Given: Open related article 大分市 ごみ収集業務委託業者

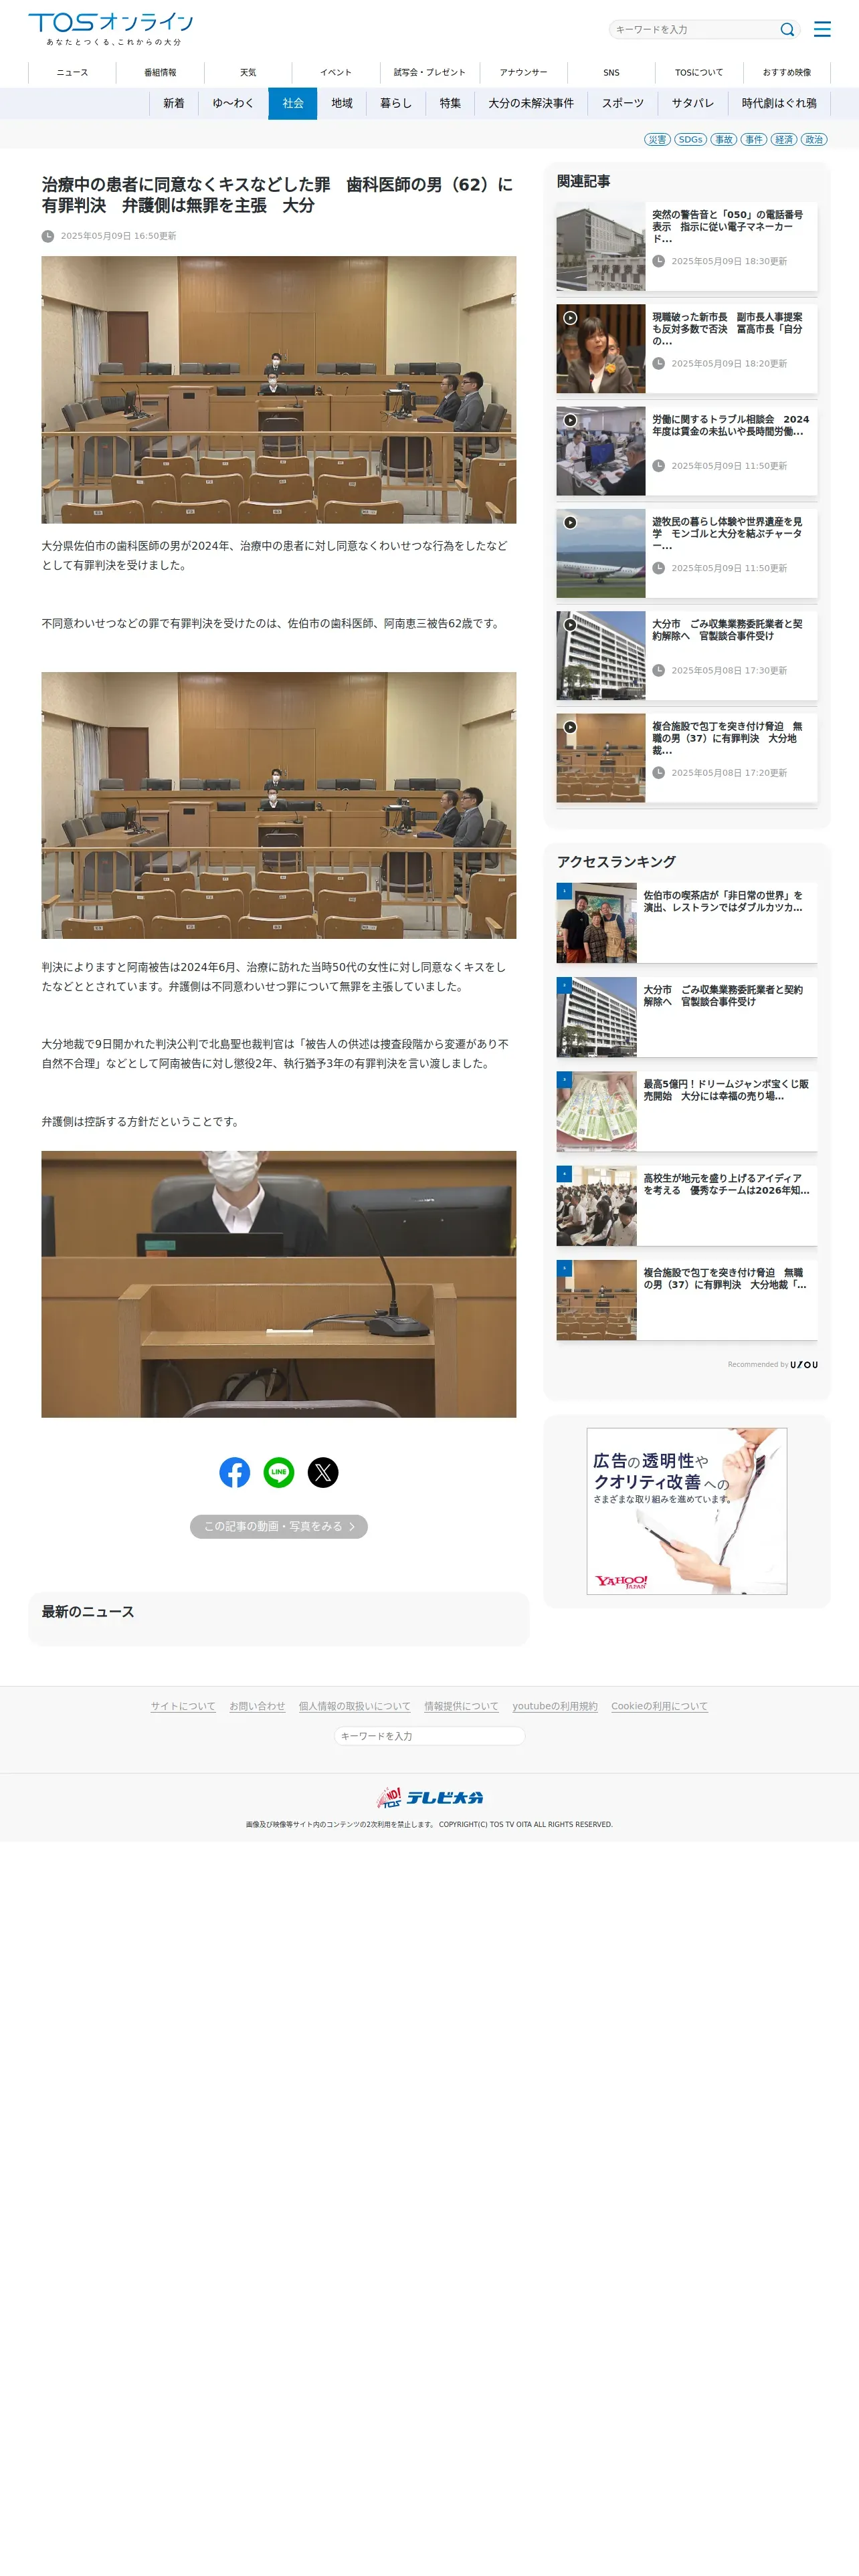Looking at the screenshot, I should [687, 655].
